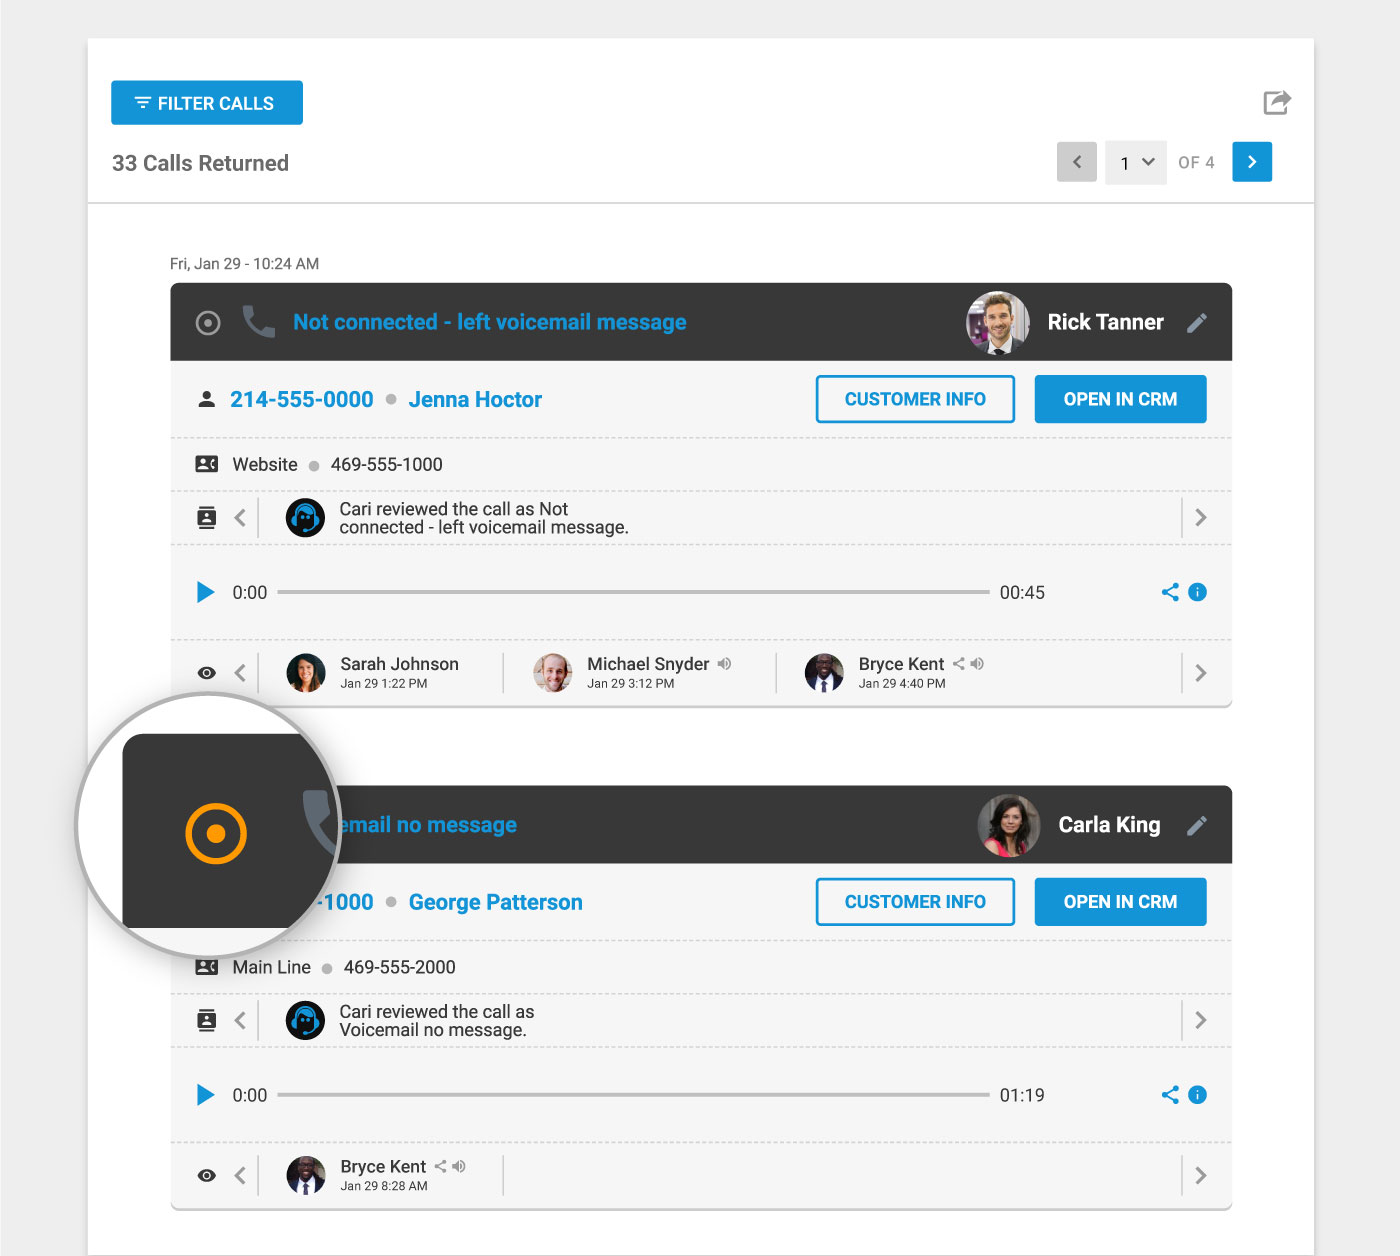Click speaker icon next to Bryce Kent 8:28 AM
1400x1256 pixels.
(x=459, y=1166)
